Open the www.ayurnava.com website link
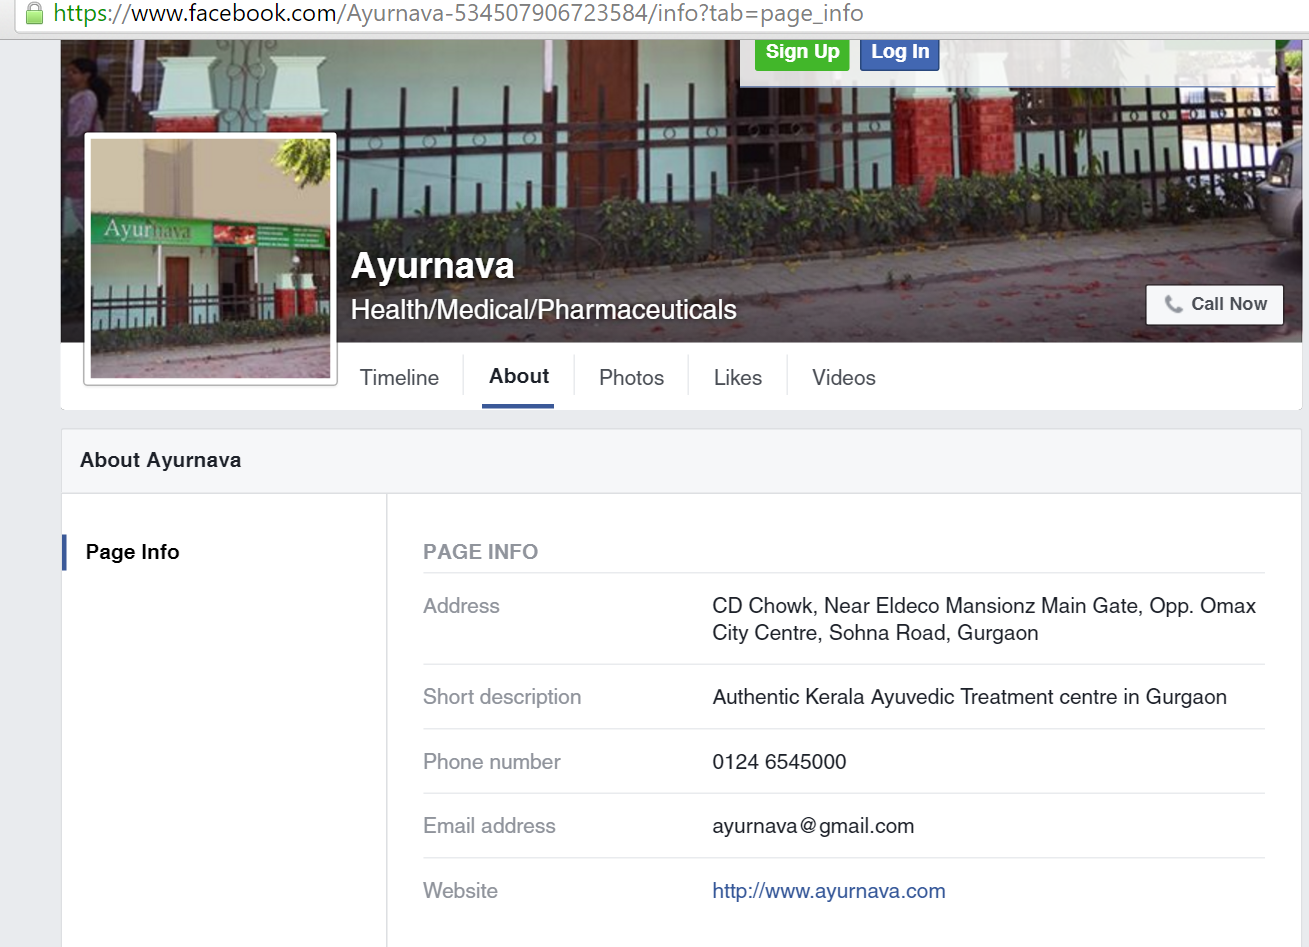 [829, 891]
